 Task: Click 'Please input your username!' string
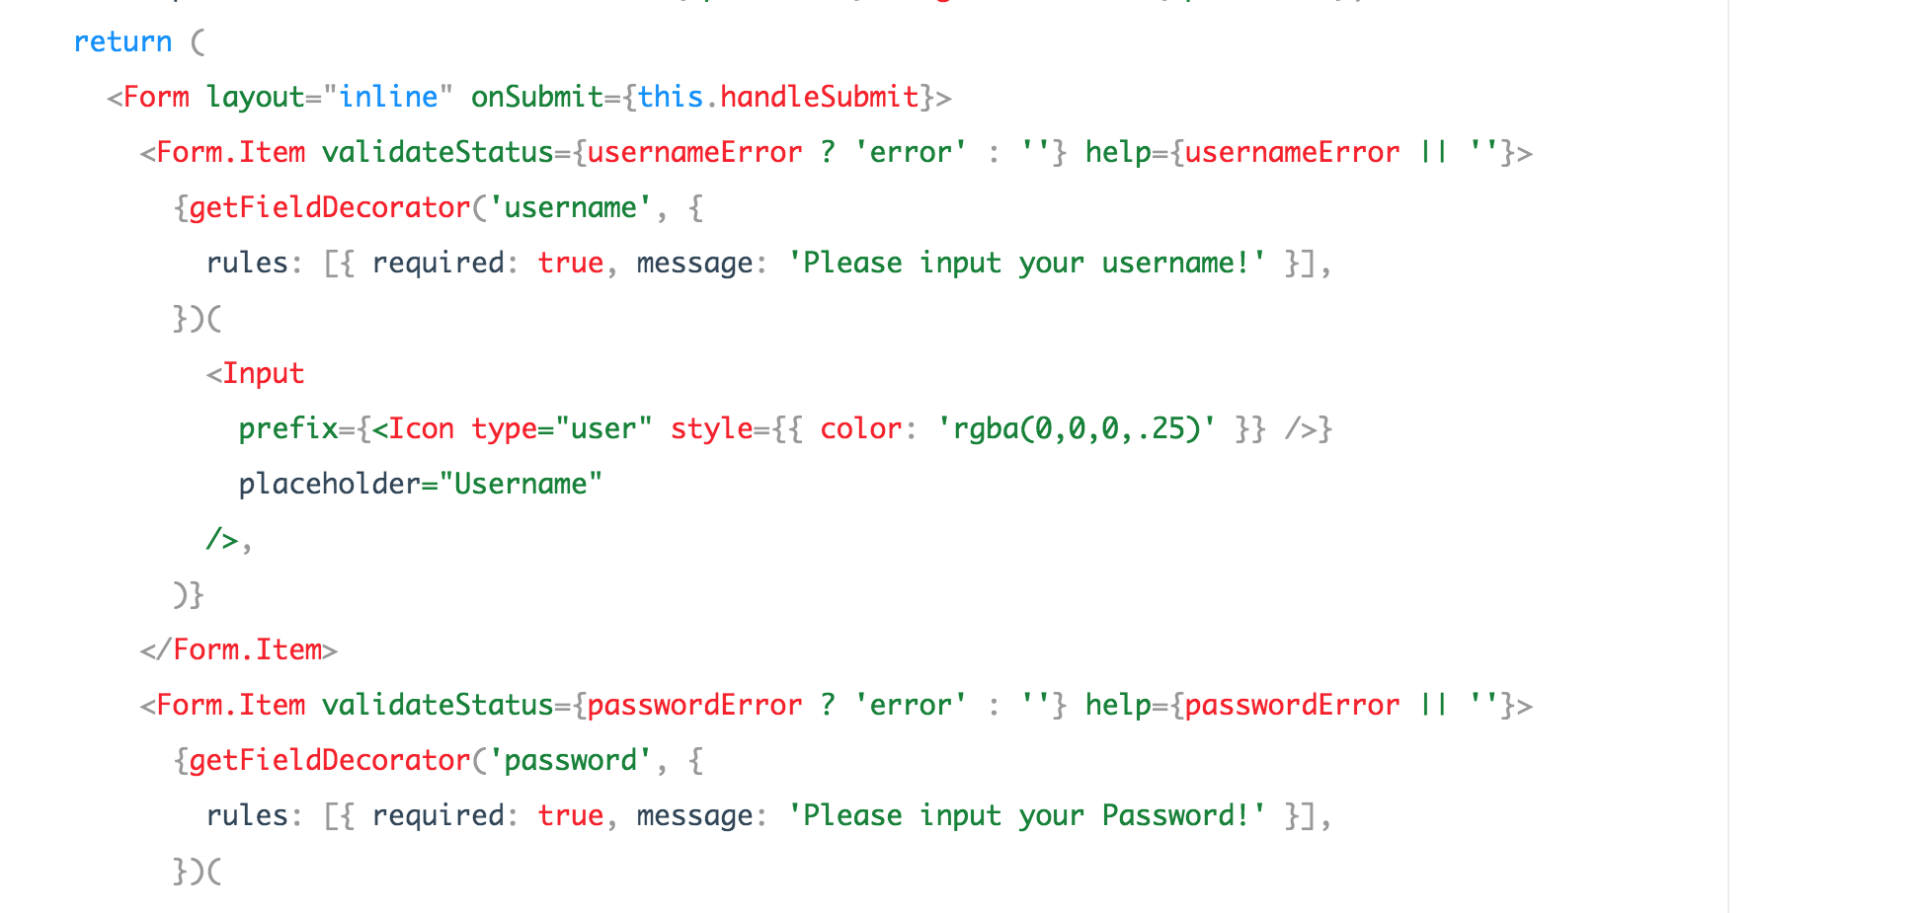[1027, 263]
